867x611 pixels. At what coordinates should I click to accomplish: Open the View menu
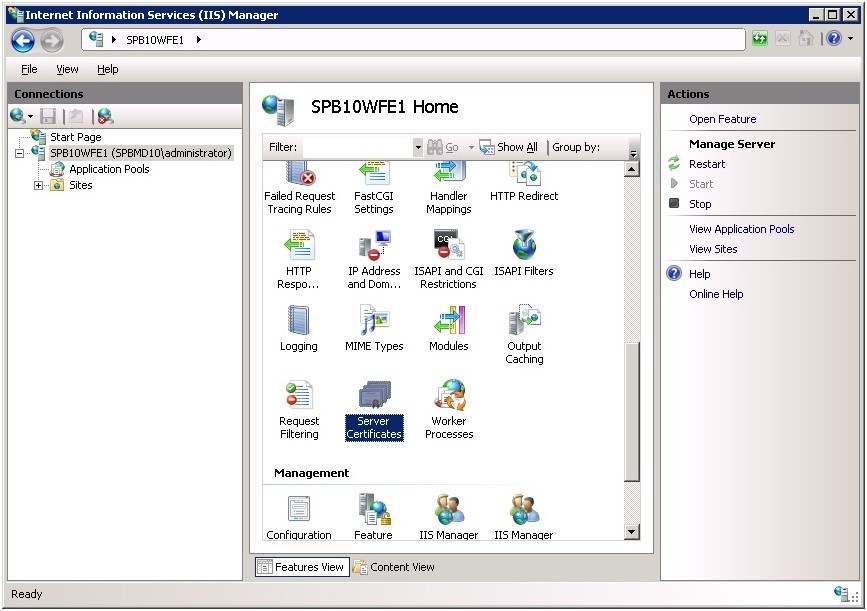coord(67,69)
